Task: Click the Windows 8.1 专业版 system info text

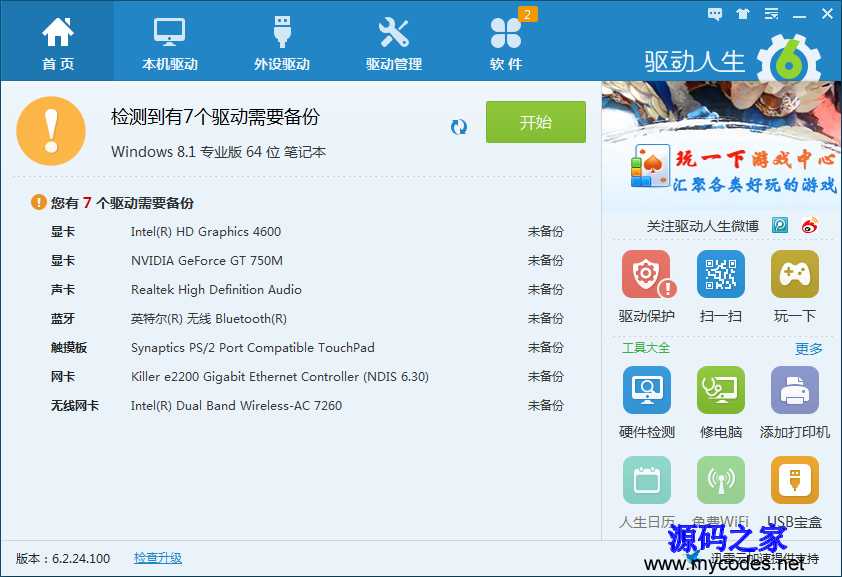Action: tap(219, 152)
